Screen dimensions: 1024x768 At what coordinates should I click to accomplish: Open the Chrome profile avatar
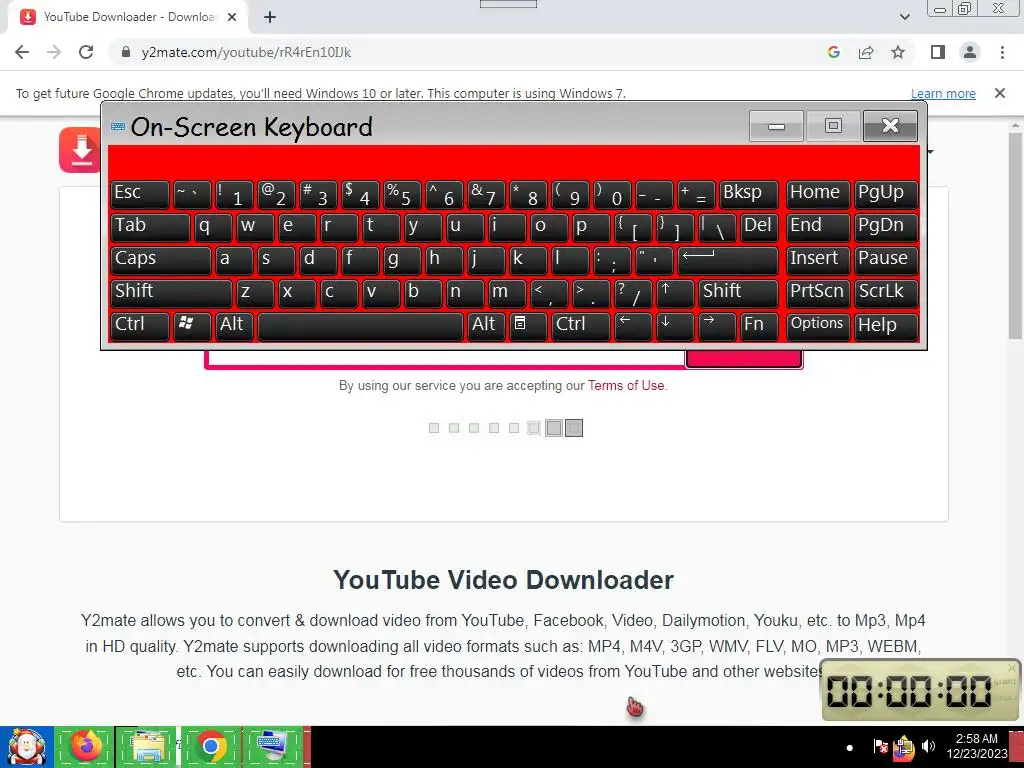pos(970,52)
